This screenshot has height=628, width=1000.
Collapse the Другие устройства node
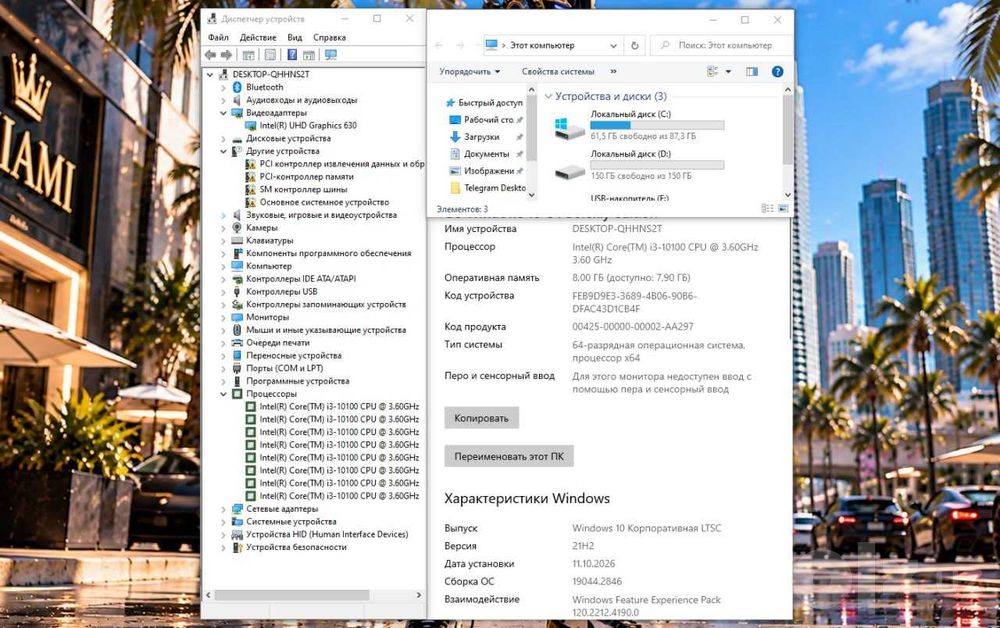223,151
